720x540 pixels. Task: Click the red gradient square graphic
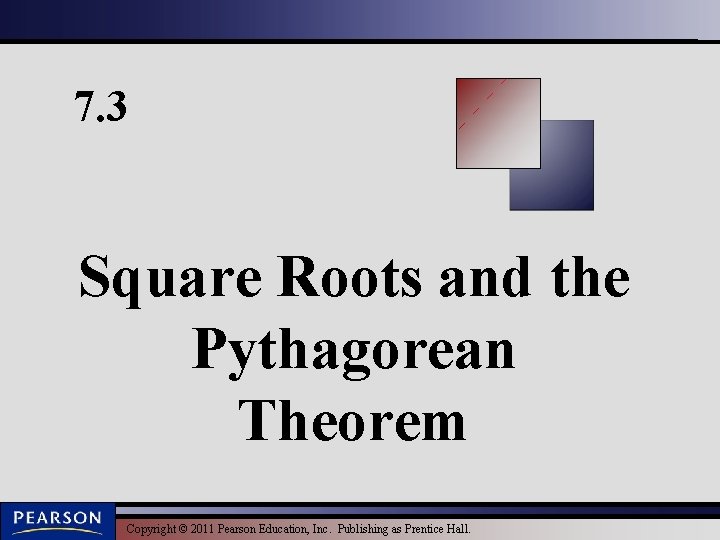click(498, 123)
